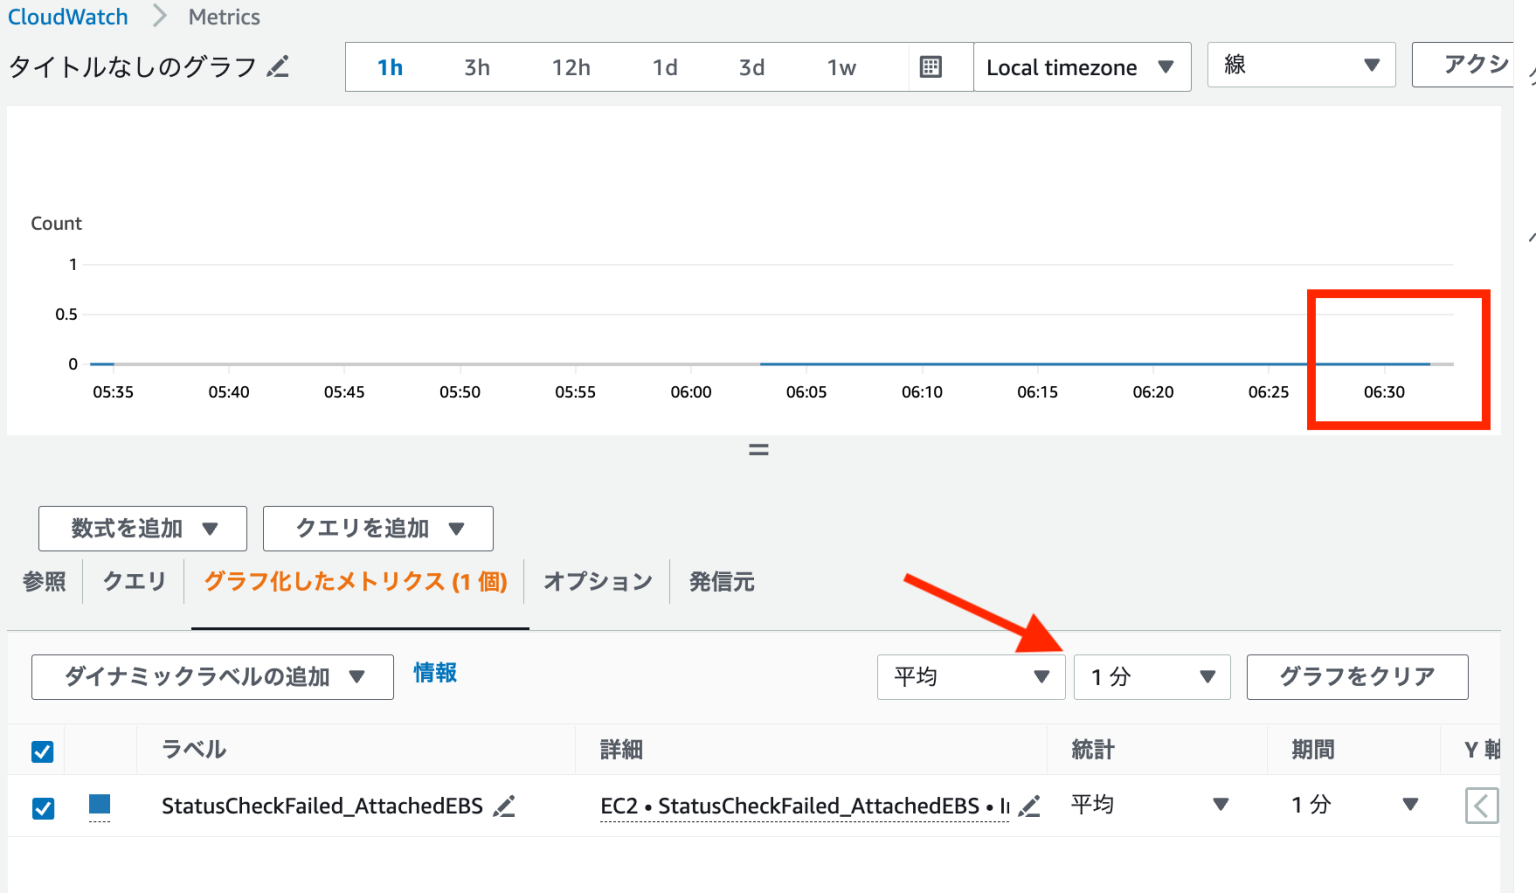Edit the StatusCheckFailed_AttachedEBS label with its pencil icon

(x=505, y=806)
